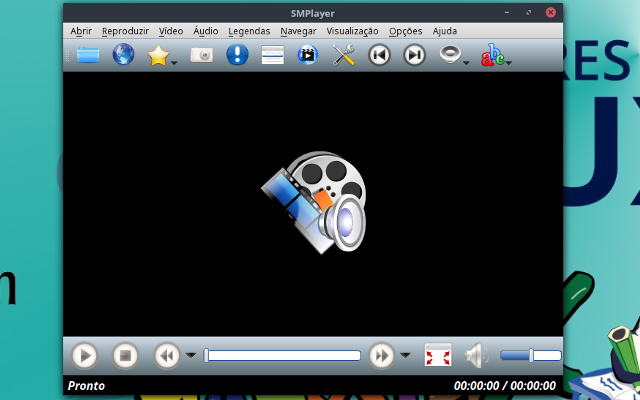The height and width of the screenshot is (400, 640).
Task: Click the playback seek bar
Action: [282, 356]
